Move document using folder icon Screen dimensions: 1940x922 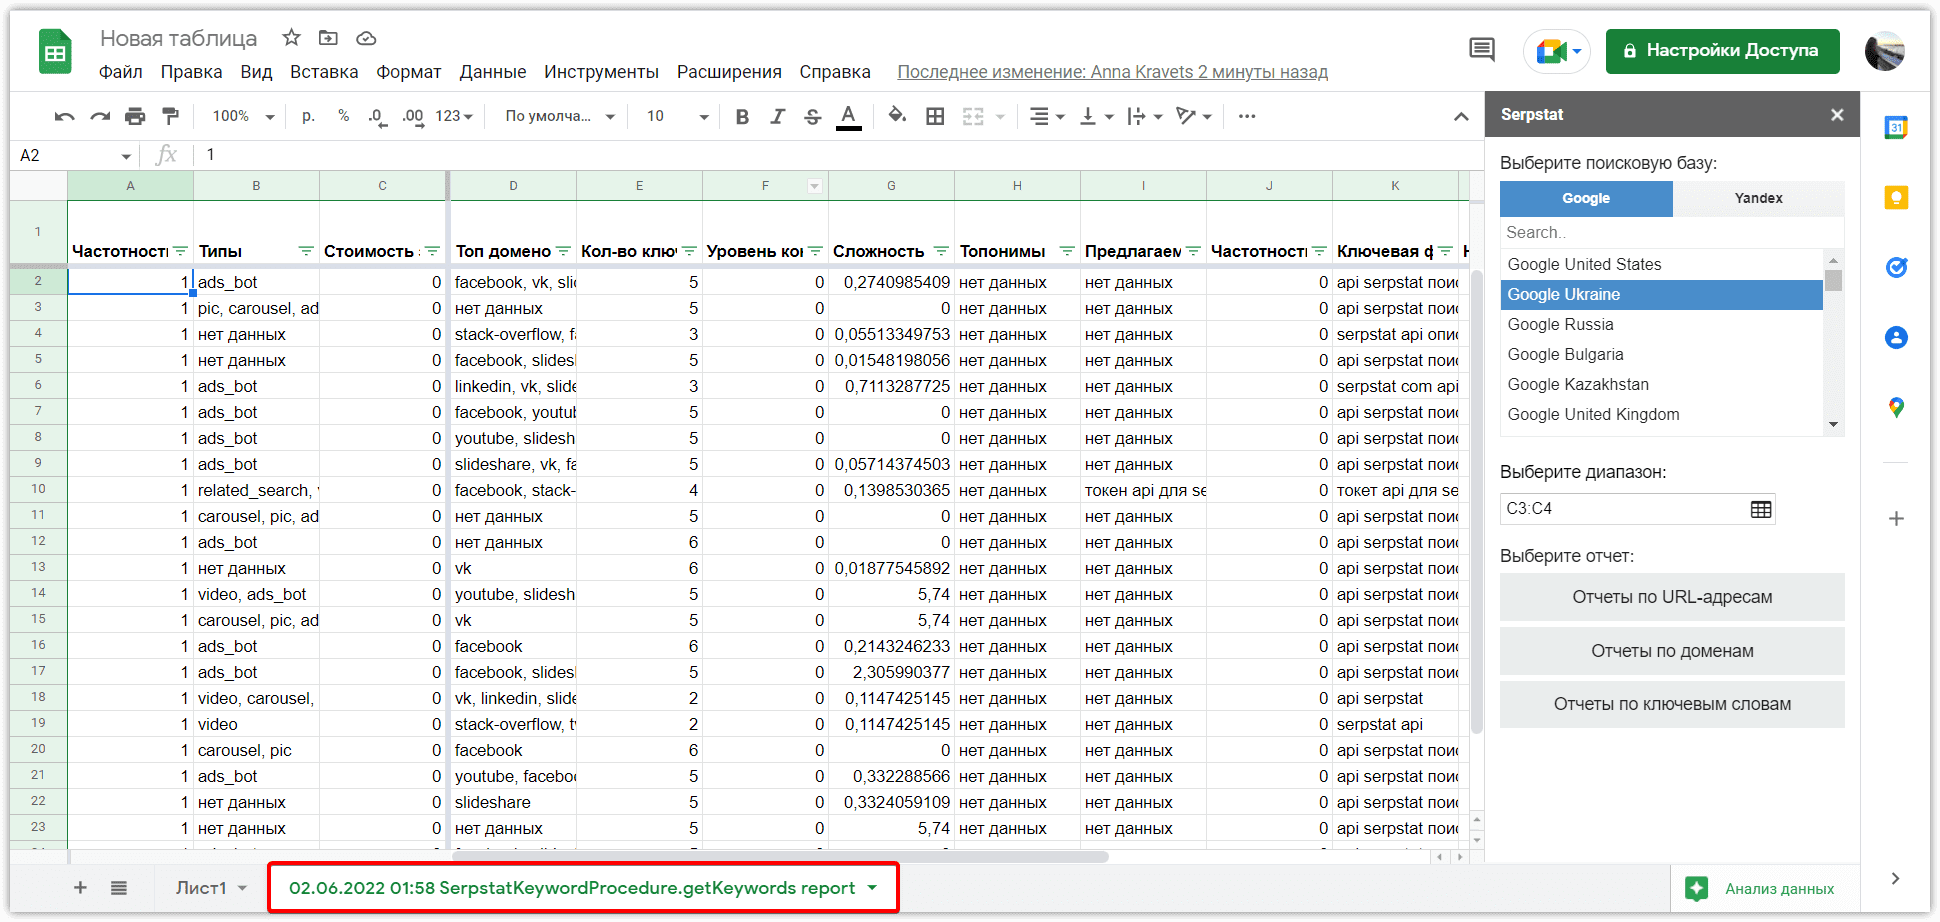328,38
